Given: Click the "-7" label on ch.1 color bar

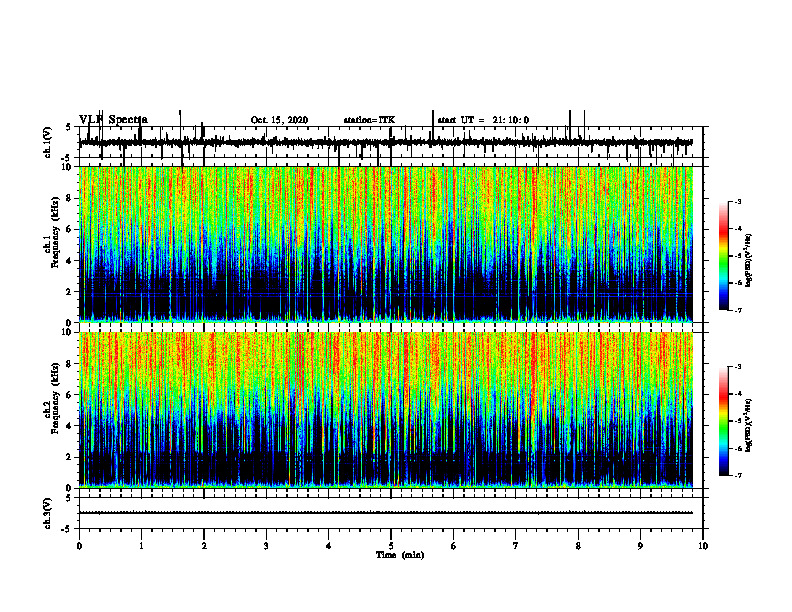Looking at the screenshot, I should (x=738, y=310).
